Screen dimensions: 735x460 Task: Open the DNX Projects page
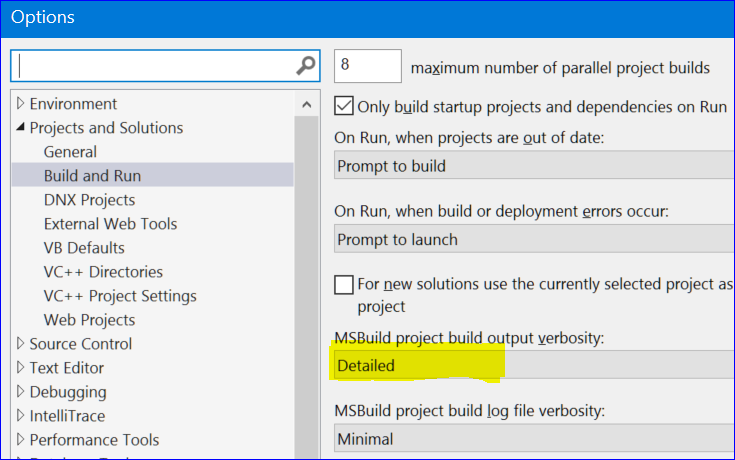click(x=89, y=200)
